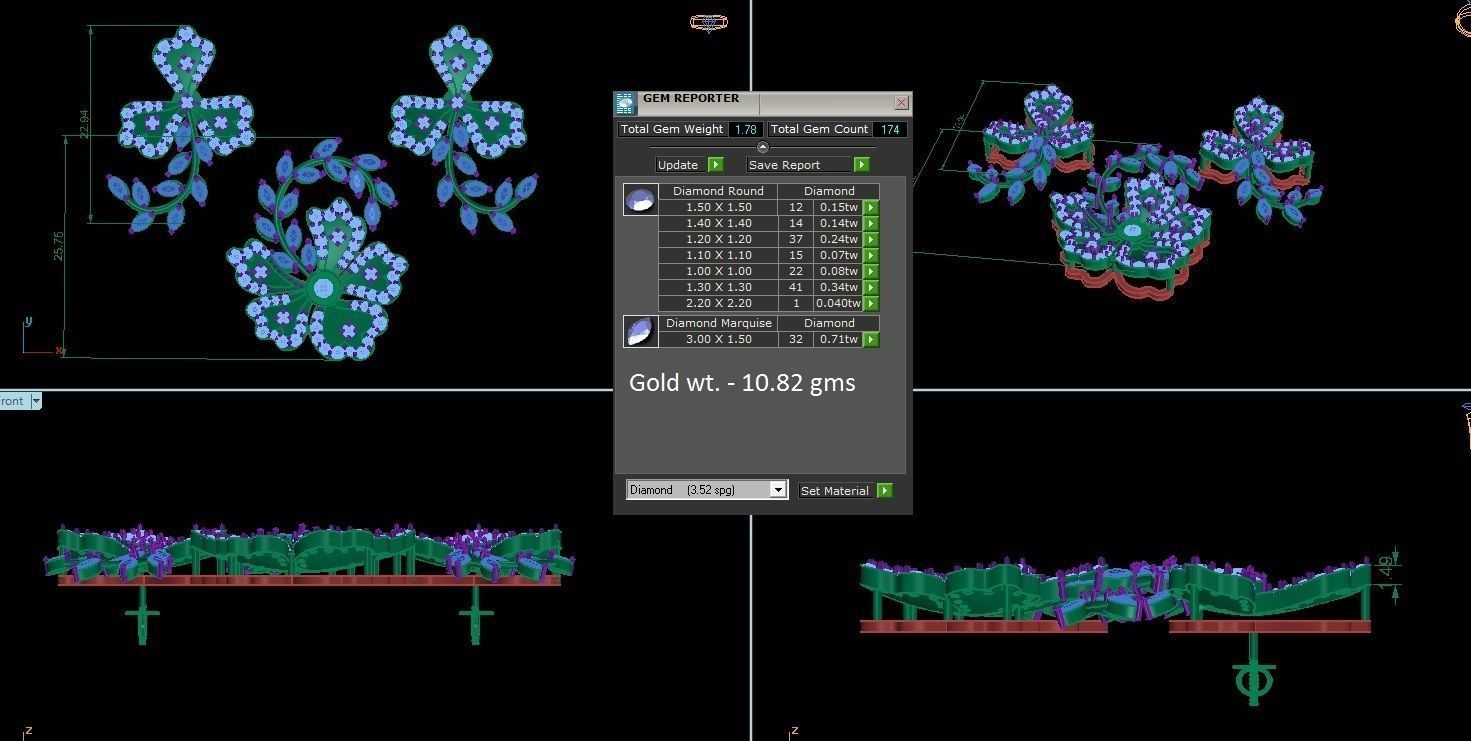
Task: Click the green arrow for 3.00 X 1.50 marquise row
Action: (x=871, y=340)
